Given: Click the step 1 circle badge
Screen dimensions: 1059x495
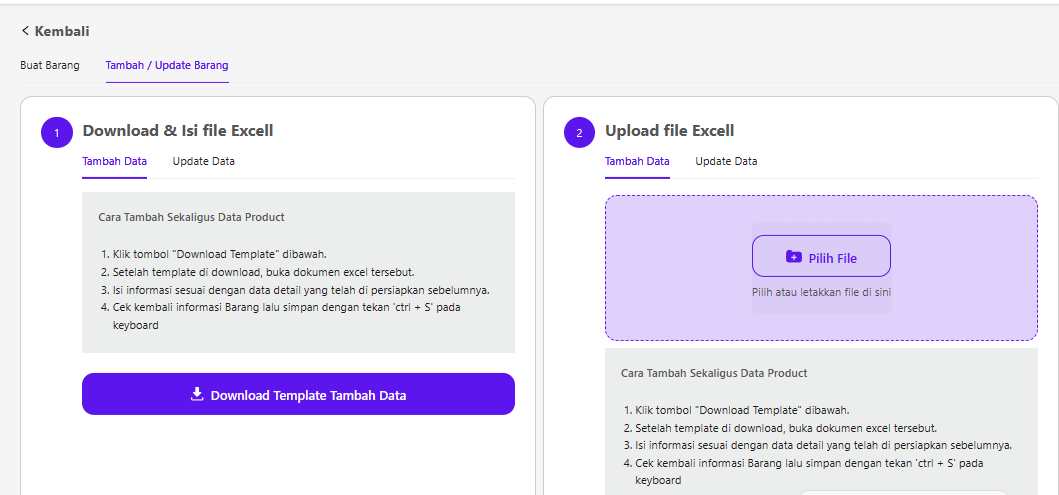Looking at the screenshot, I should pos(57,132).
